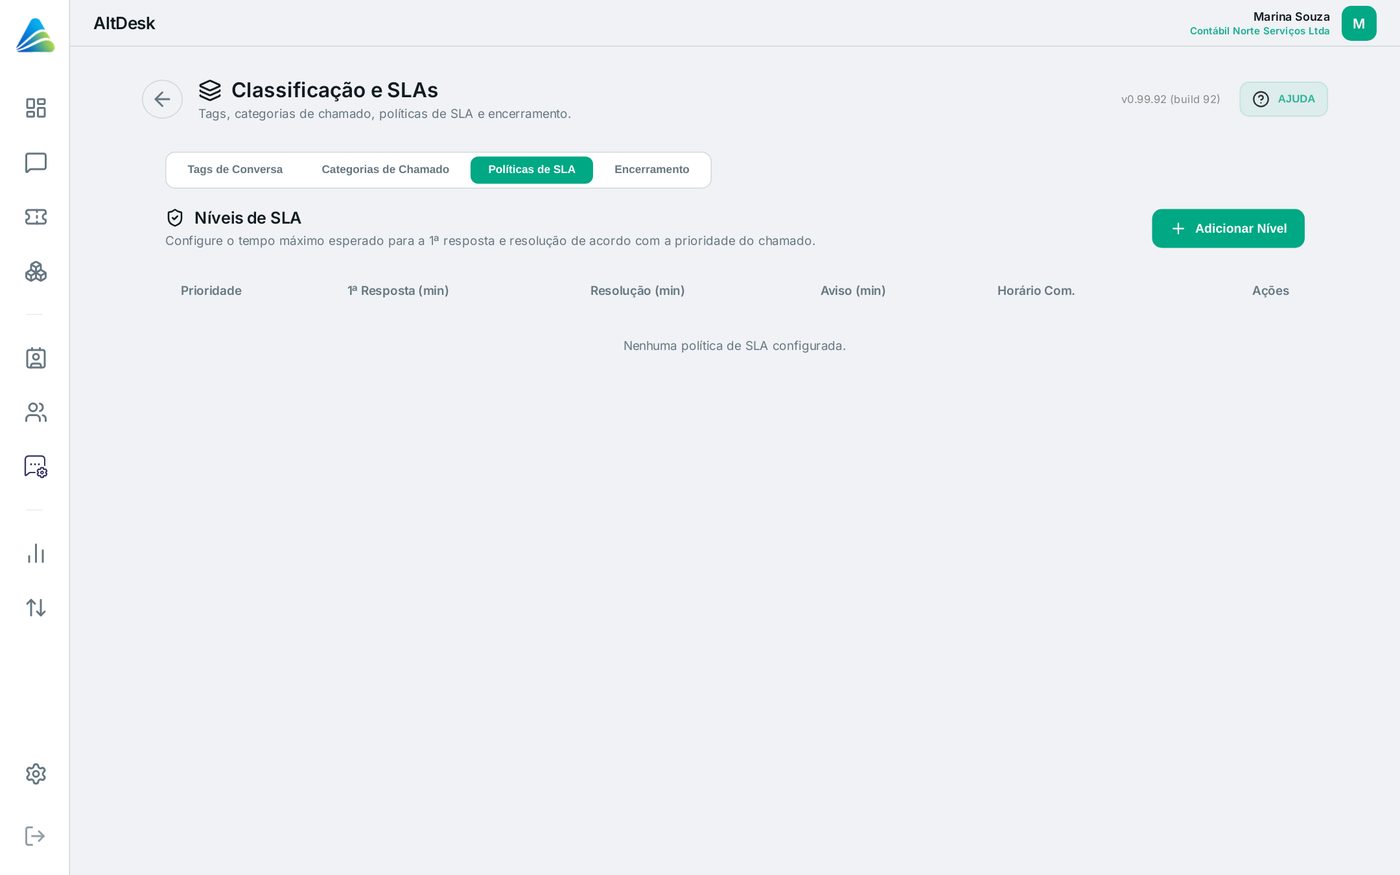The height and width of the screenshot is (875, 1400).
Task: Click the AltDesk title in header
Action: tap(124, 23)
